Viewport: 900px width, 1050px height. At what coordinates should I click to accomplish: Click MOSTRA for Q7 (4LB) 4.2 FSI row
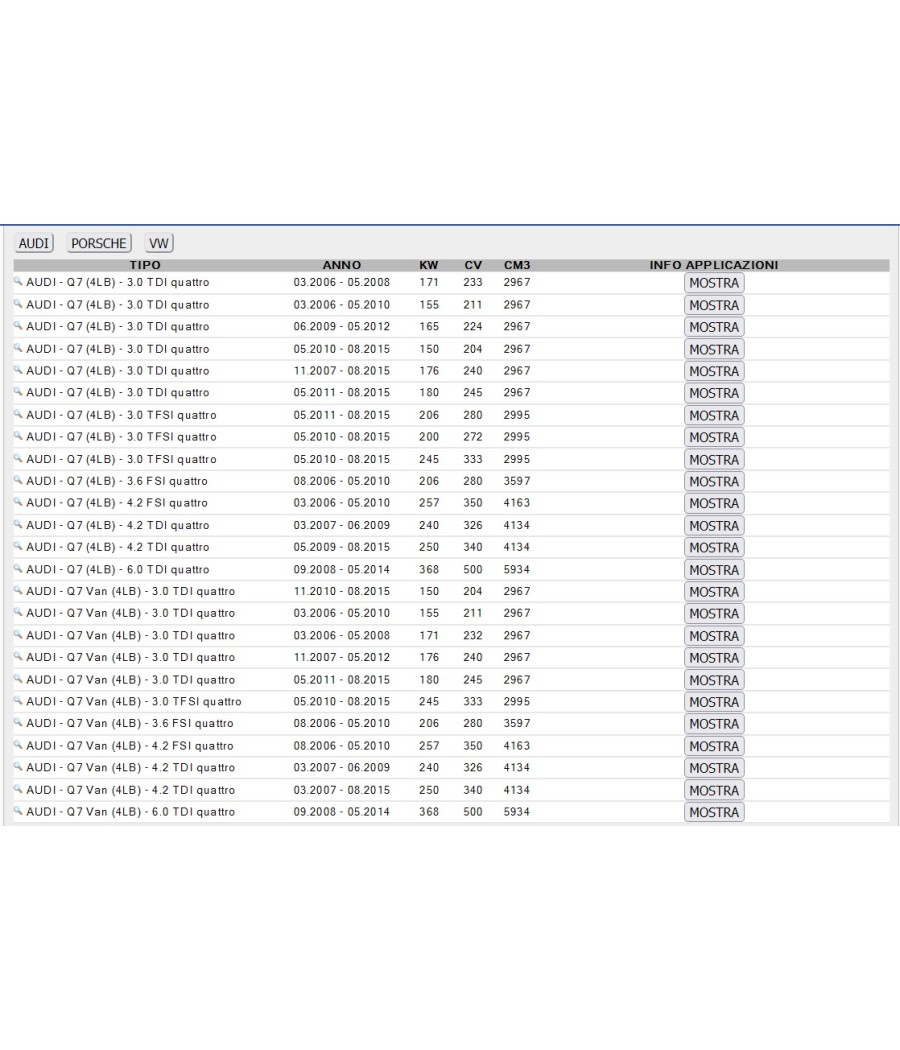pos(714,504)
